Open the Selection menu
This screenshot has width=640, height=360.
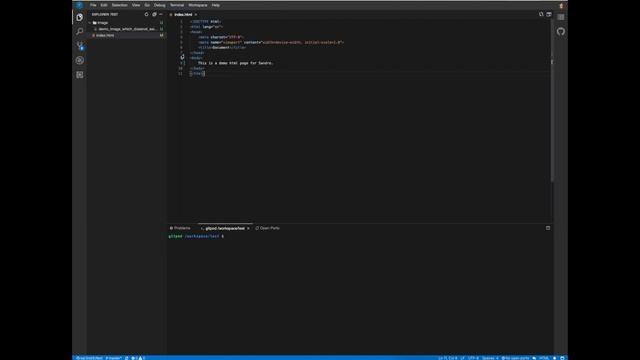coord(120,5)
